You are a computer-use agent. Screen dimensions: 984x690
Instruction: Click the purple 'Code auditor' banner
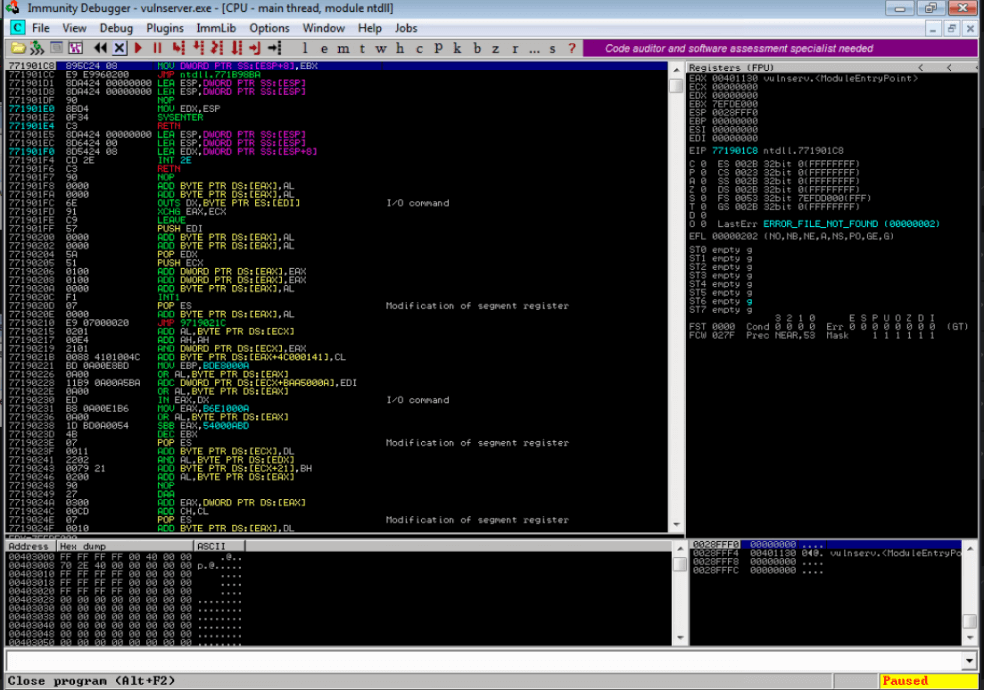pyautogui.click(x=780, y=48)
